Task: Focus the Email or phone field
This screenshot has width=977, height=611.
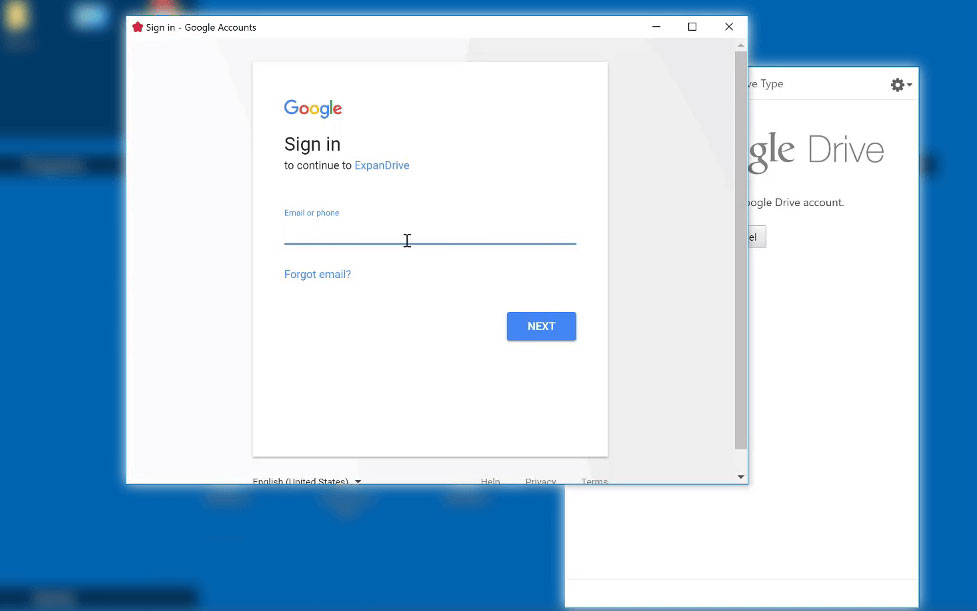Action: tap(430, 235)
